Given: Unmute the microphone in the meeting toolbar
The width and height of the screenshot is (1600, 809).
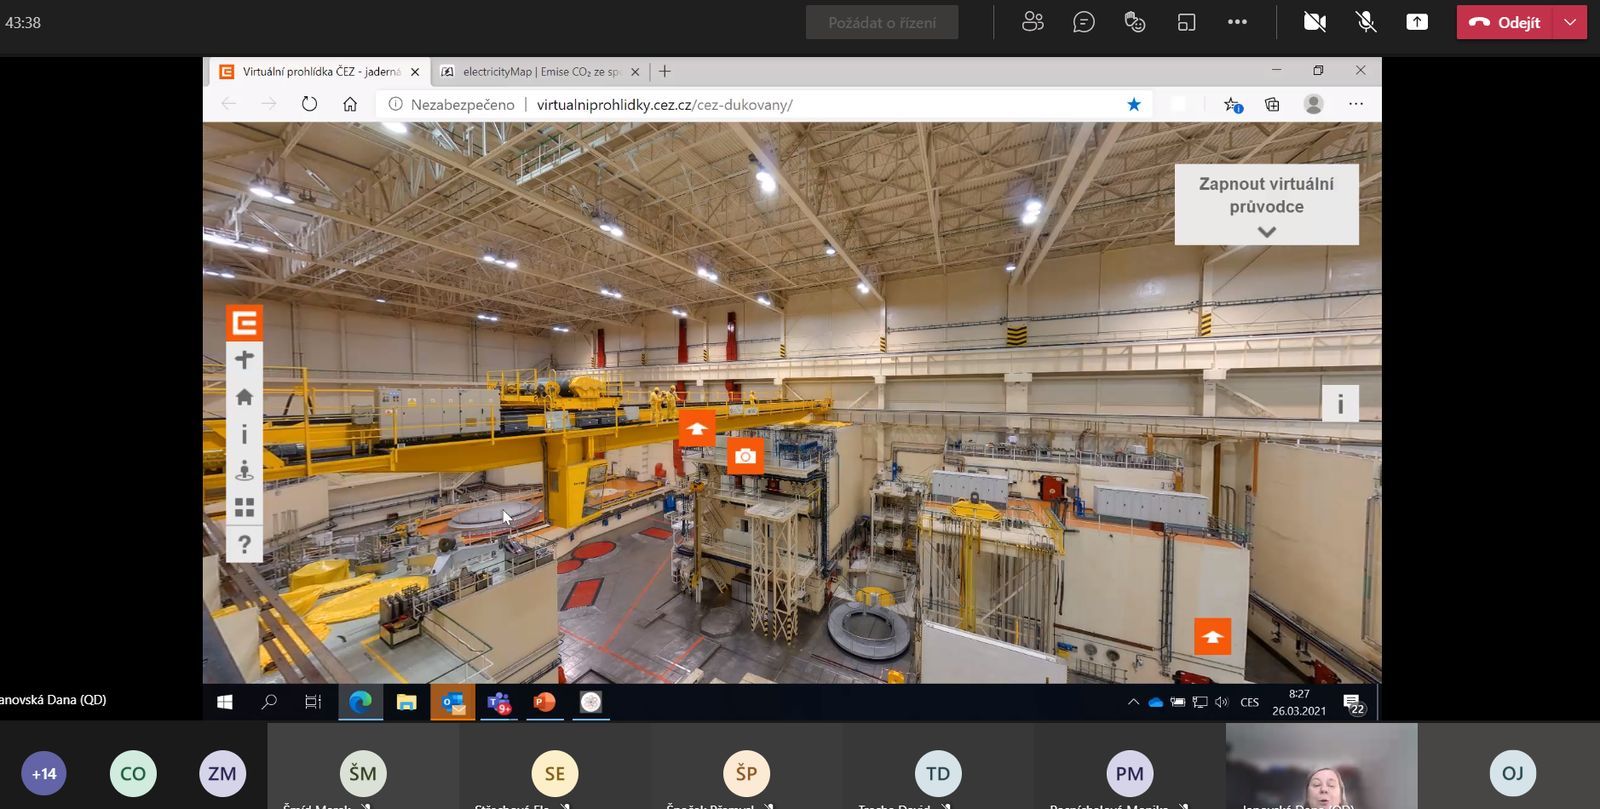Looking at the screenshot, I should tap(1365, 22).
